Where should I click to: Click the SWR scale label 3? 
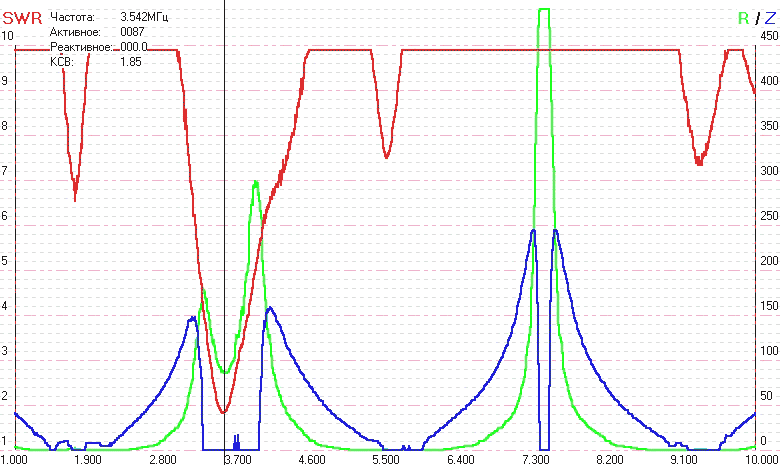pos(4,350)
